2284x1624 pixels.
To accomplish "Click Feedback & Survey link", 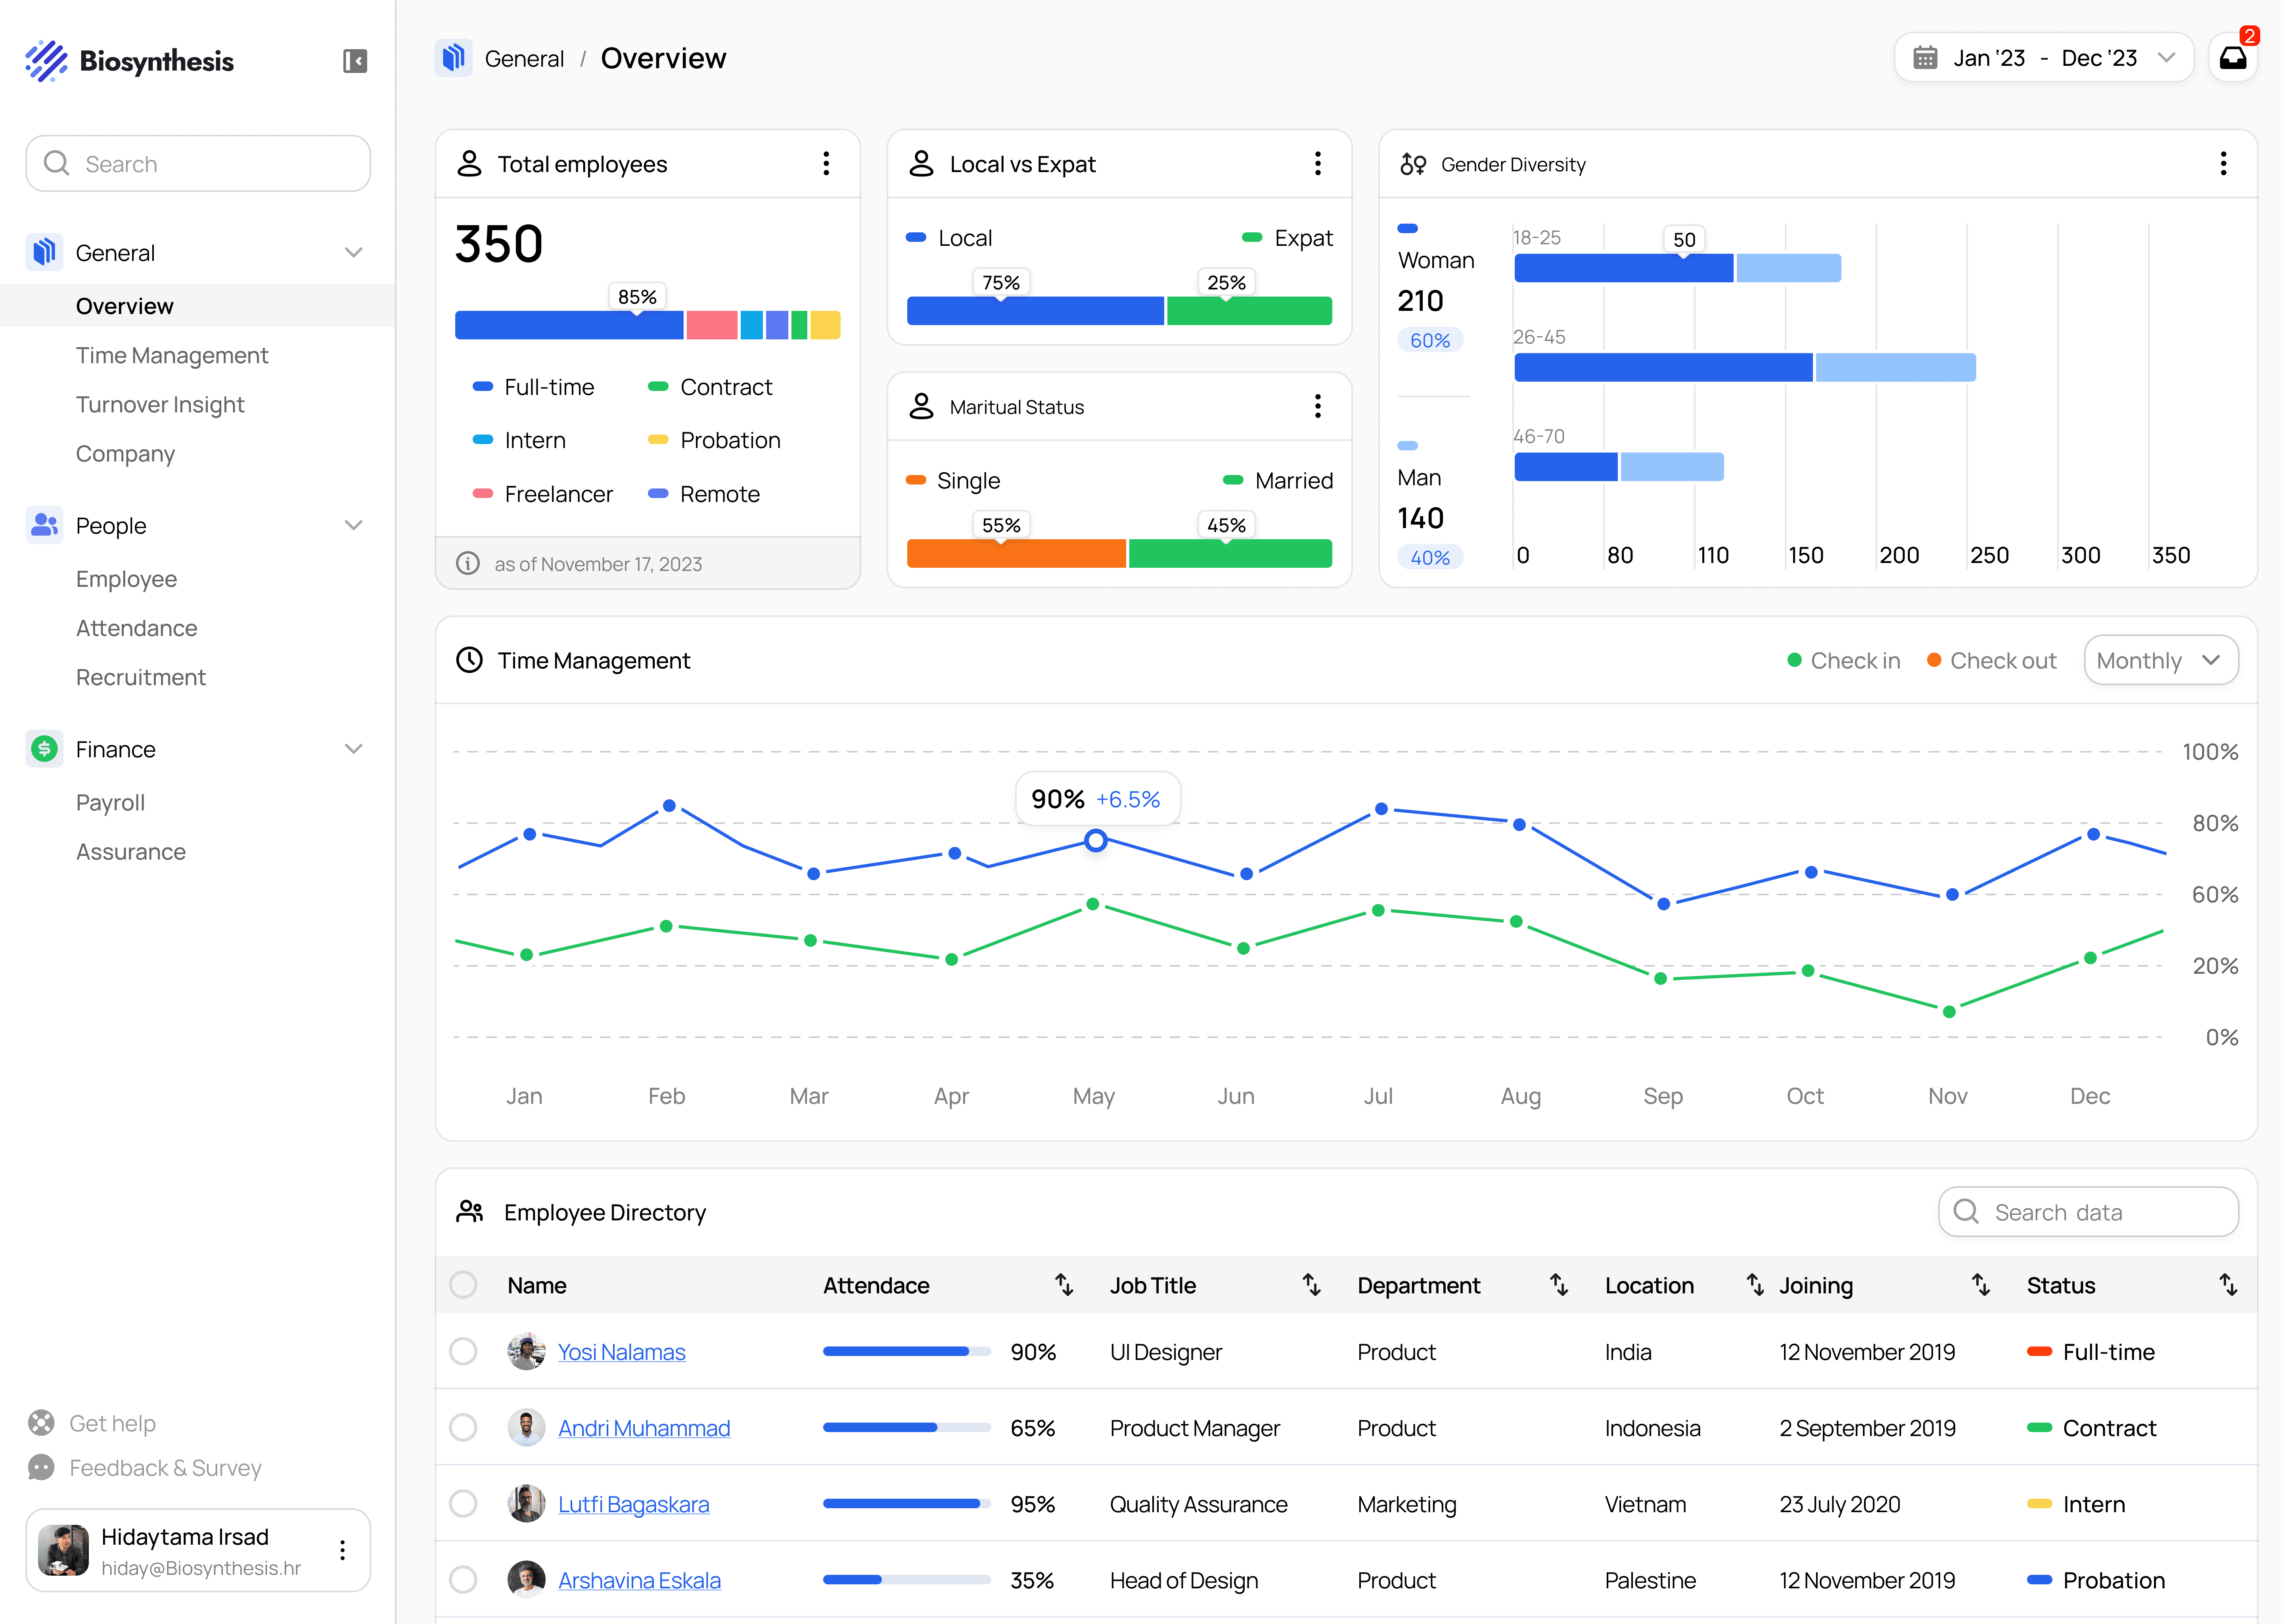I will coord(165,1468).
